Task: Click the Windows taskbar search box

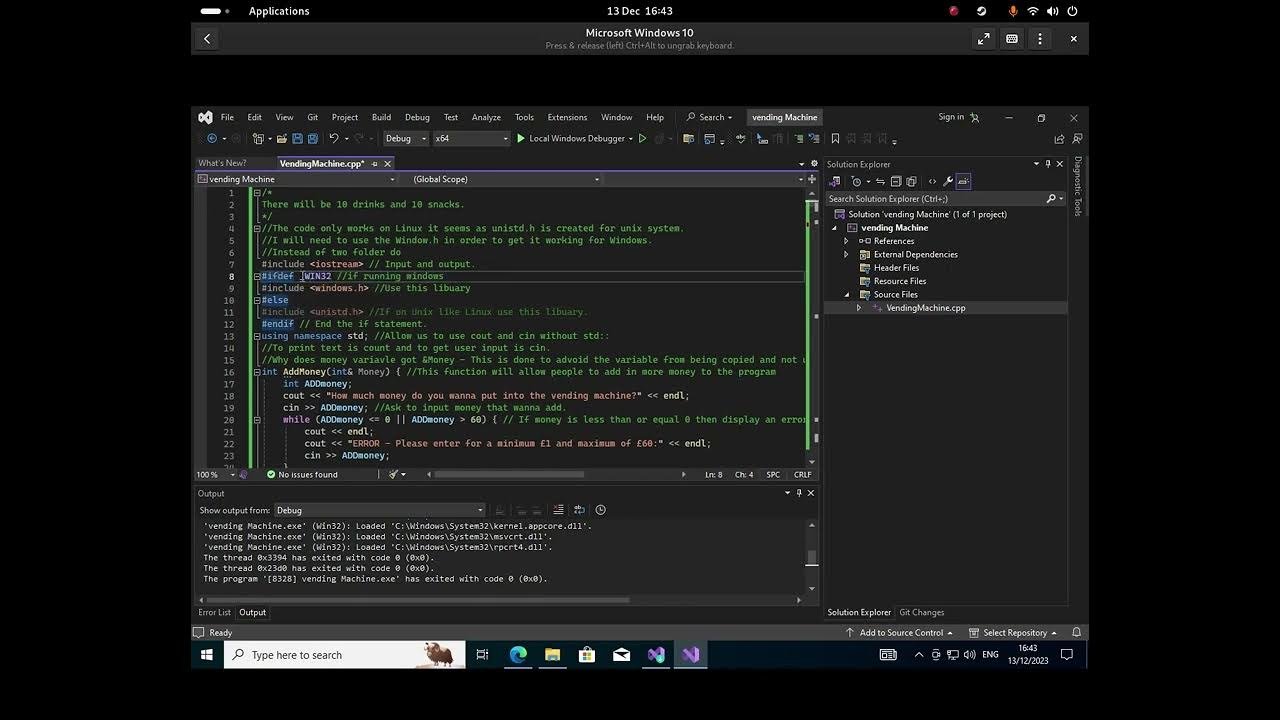Action: [344, 655]
